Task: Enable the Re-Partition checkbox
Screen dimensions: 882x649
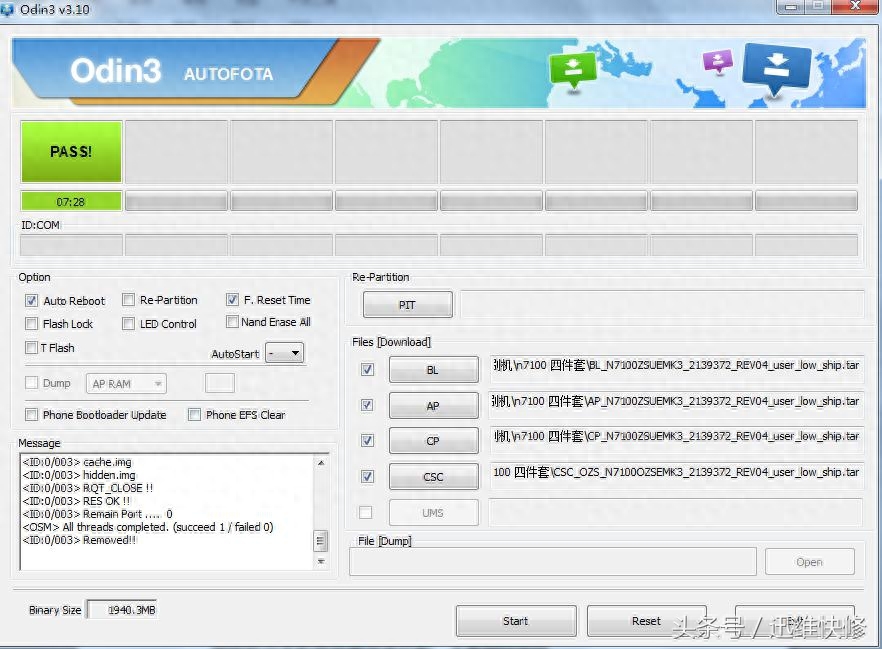Action: [x=129, y=300]
